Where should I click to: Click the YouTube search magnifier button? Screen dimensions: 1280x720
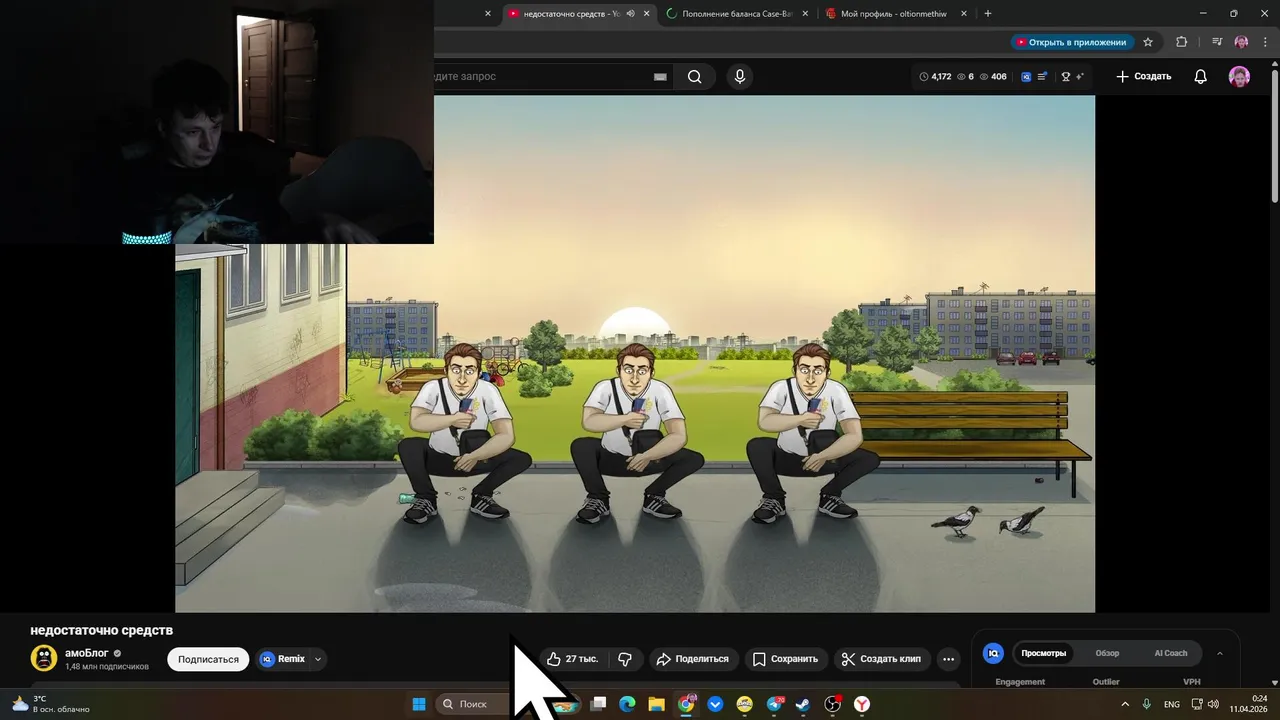point(694,77)
